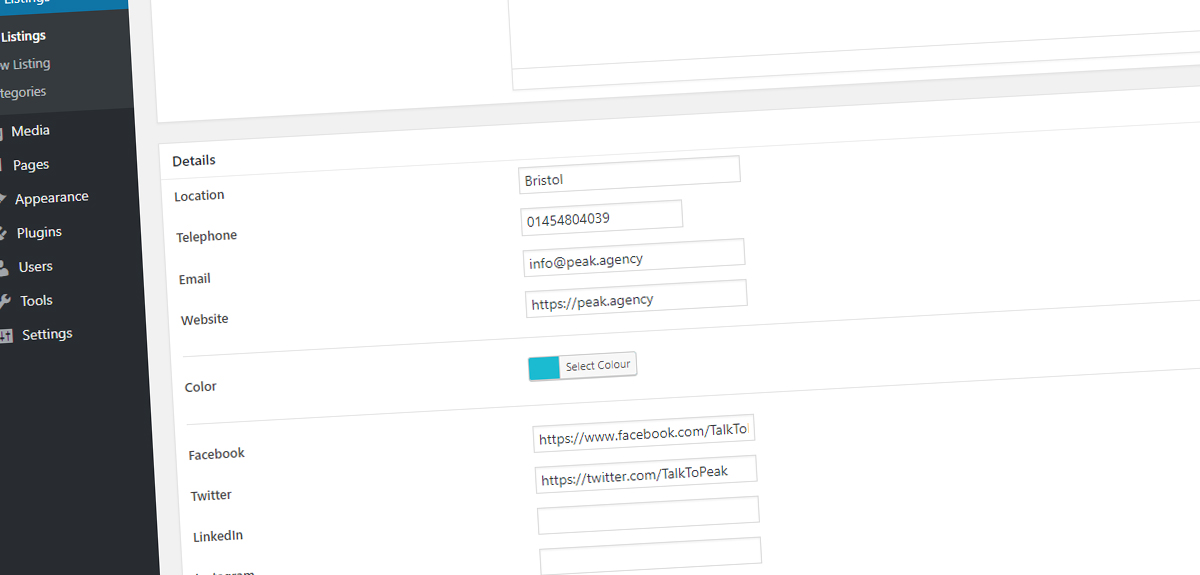Image resolution: width=1200 pixels, height=575 pixels.
Task: Select the Email field with info@peak.agency
Action: 633,258
